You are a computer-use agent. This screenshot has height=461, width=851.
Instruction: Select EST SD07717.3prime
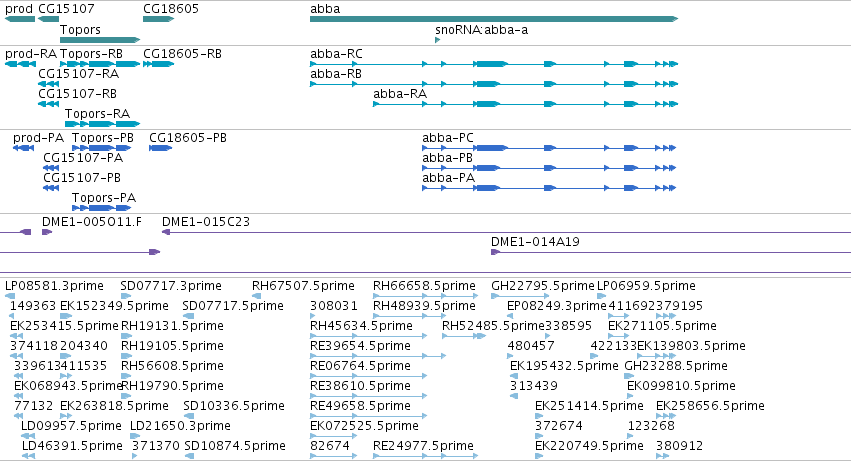coord(171,286)
